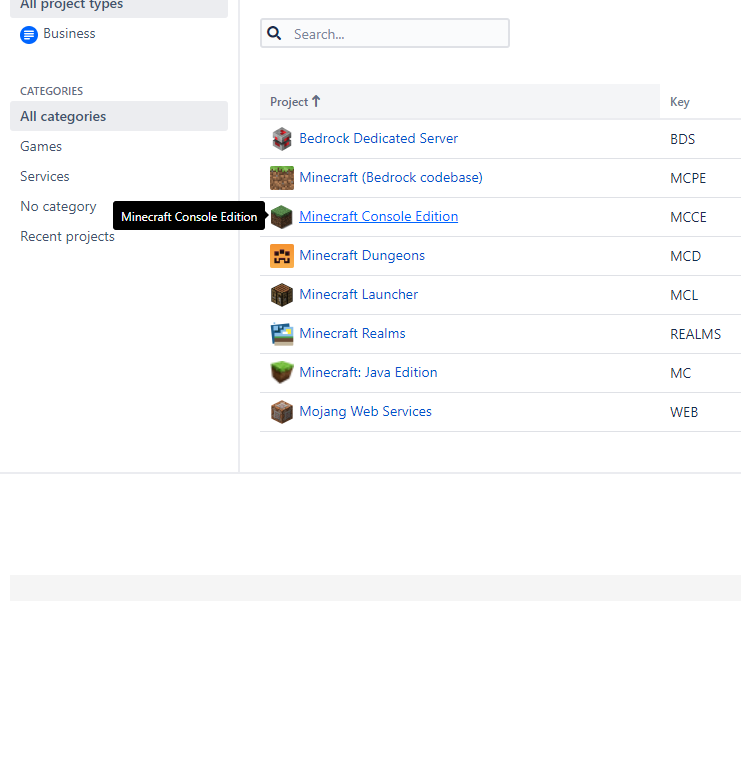Focus the project Search field
741x773 pixels.
[385, 34]
